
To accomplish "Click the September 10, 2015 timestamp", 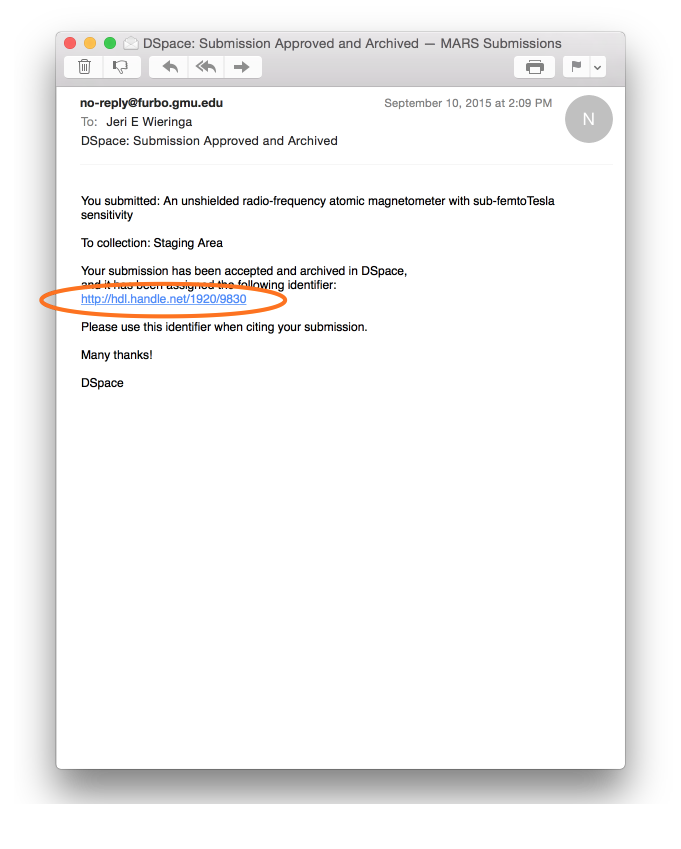I will [x=468, y=103].
